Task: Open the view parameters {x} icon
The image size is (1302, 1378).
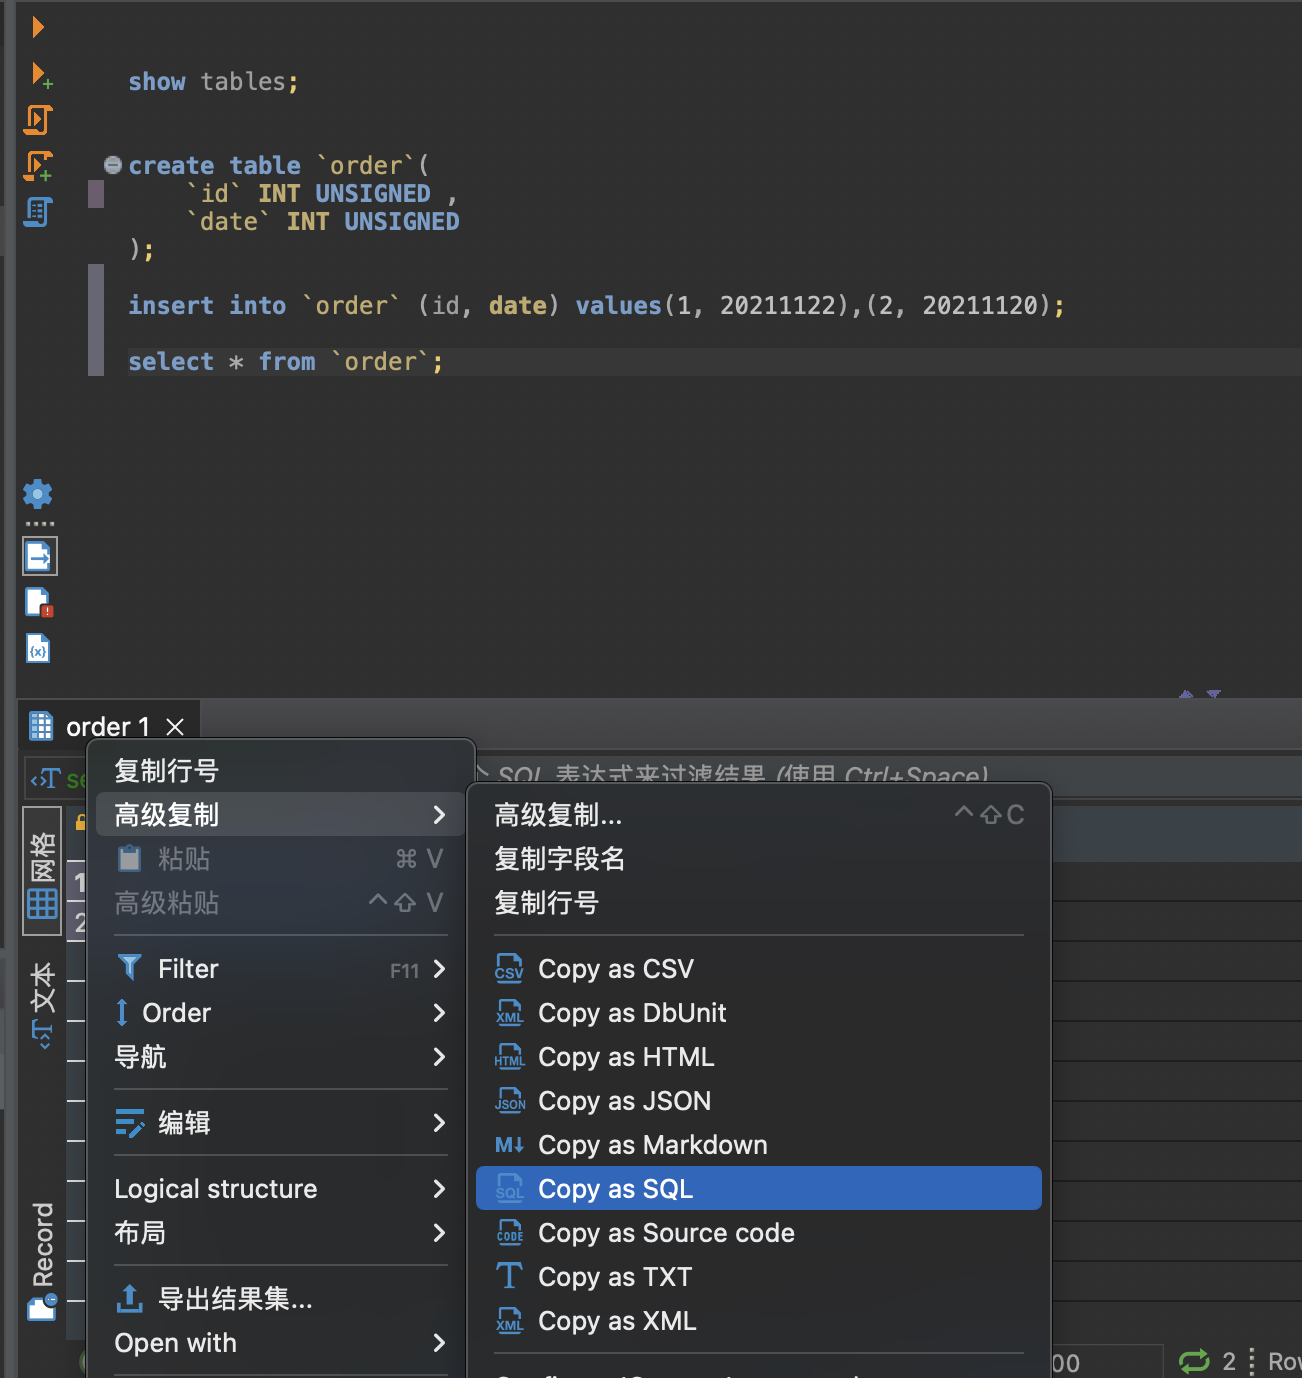Action: click(37, 648)
